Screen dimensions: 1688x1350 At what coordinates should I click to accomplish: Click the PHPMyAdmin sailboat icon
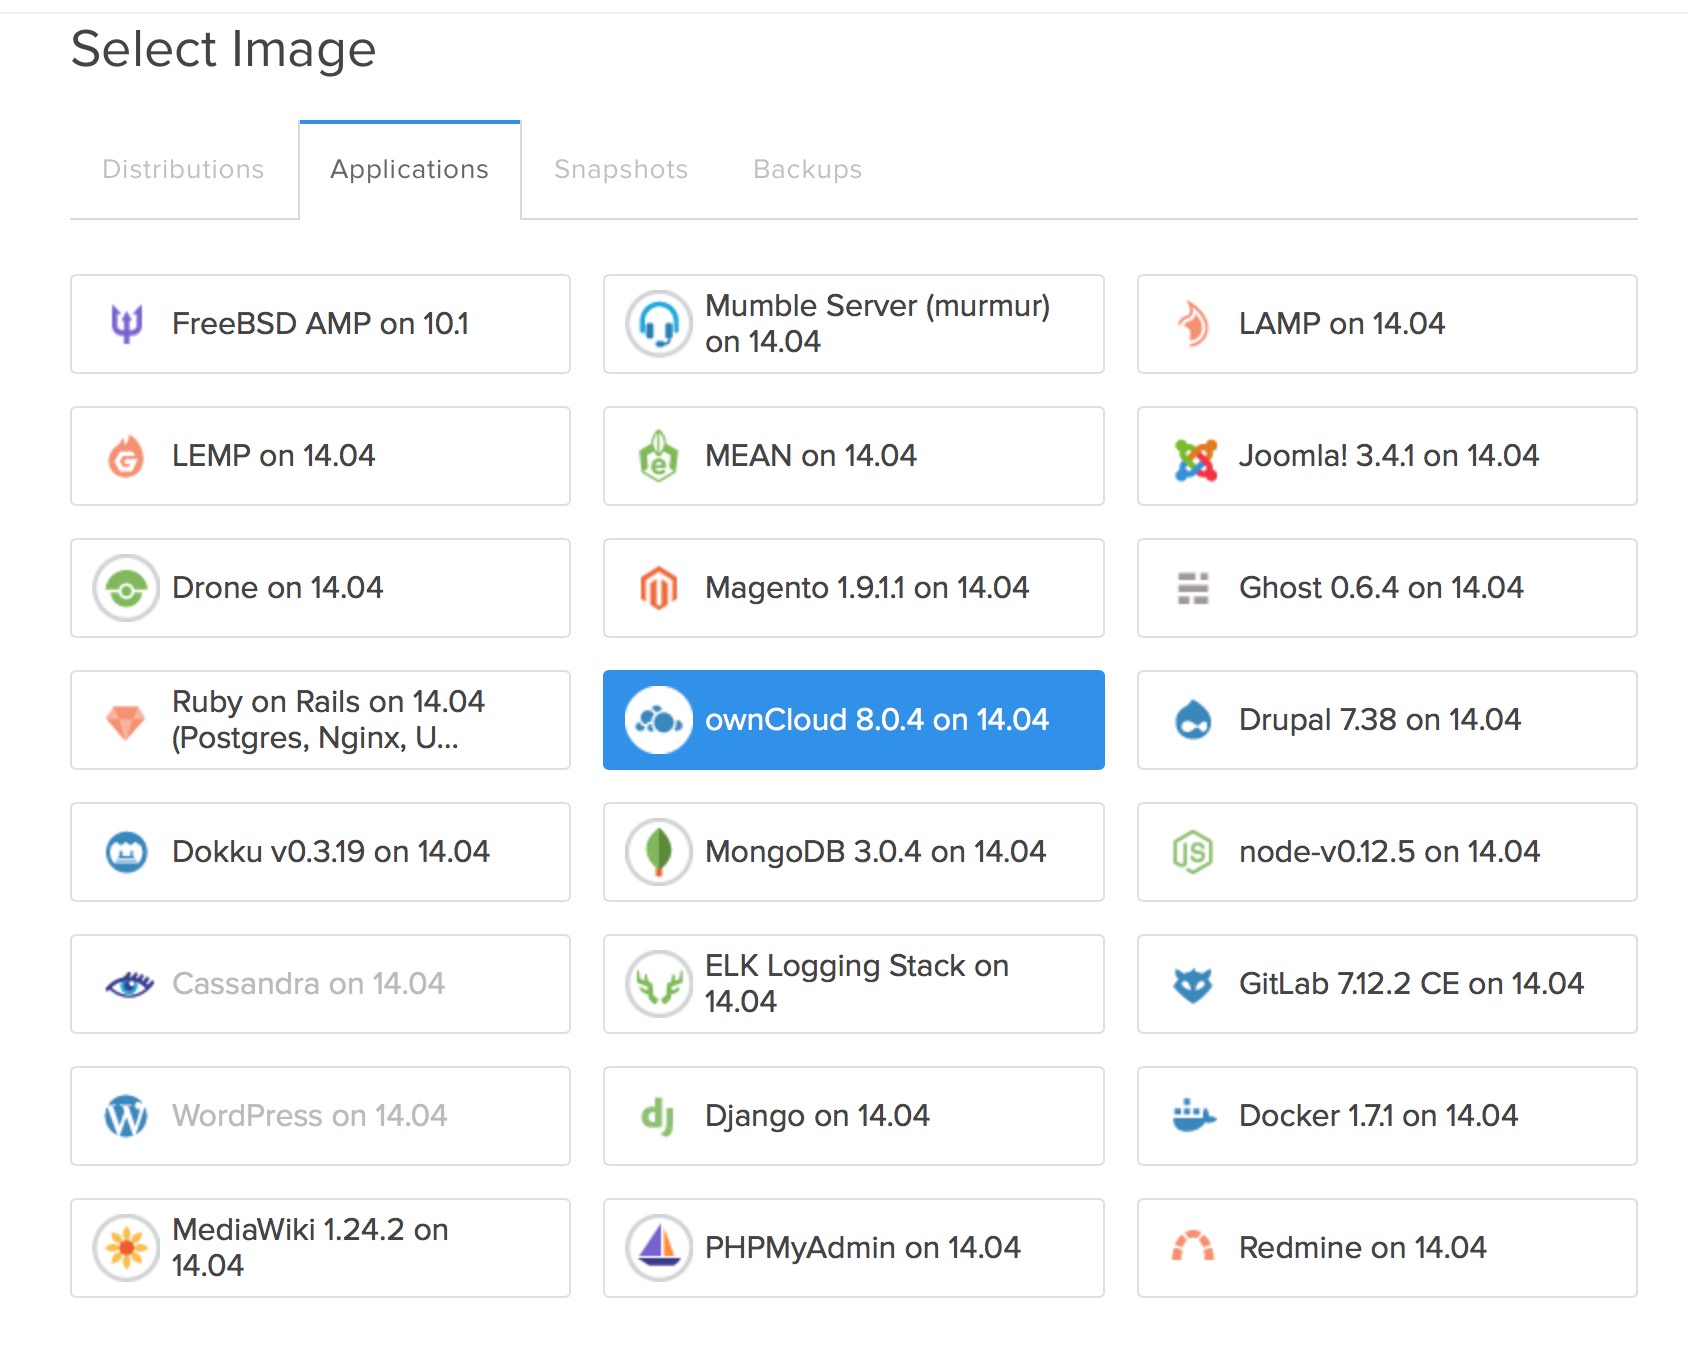point(659,1248)
